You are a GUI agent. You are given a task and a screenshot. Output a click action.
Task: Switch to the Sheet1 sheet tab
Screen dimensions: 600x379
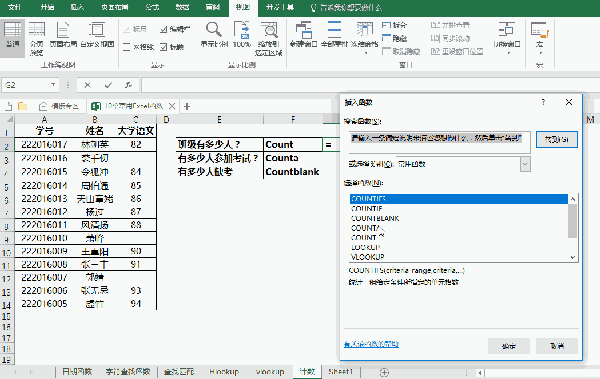click(340, 371)
